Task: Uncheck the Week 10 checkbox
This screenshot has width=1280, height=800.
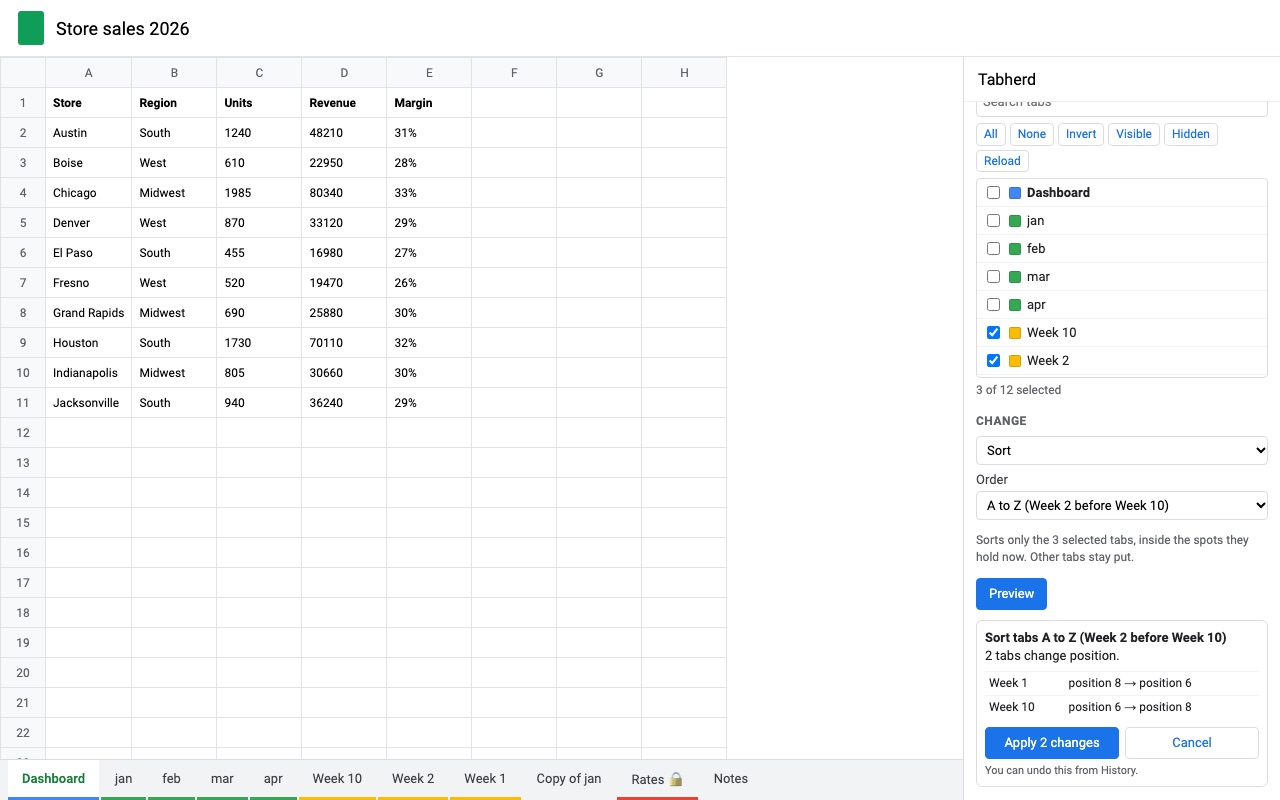Action: tap(993, 333)
